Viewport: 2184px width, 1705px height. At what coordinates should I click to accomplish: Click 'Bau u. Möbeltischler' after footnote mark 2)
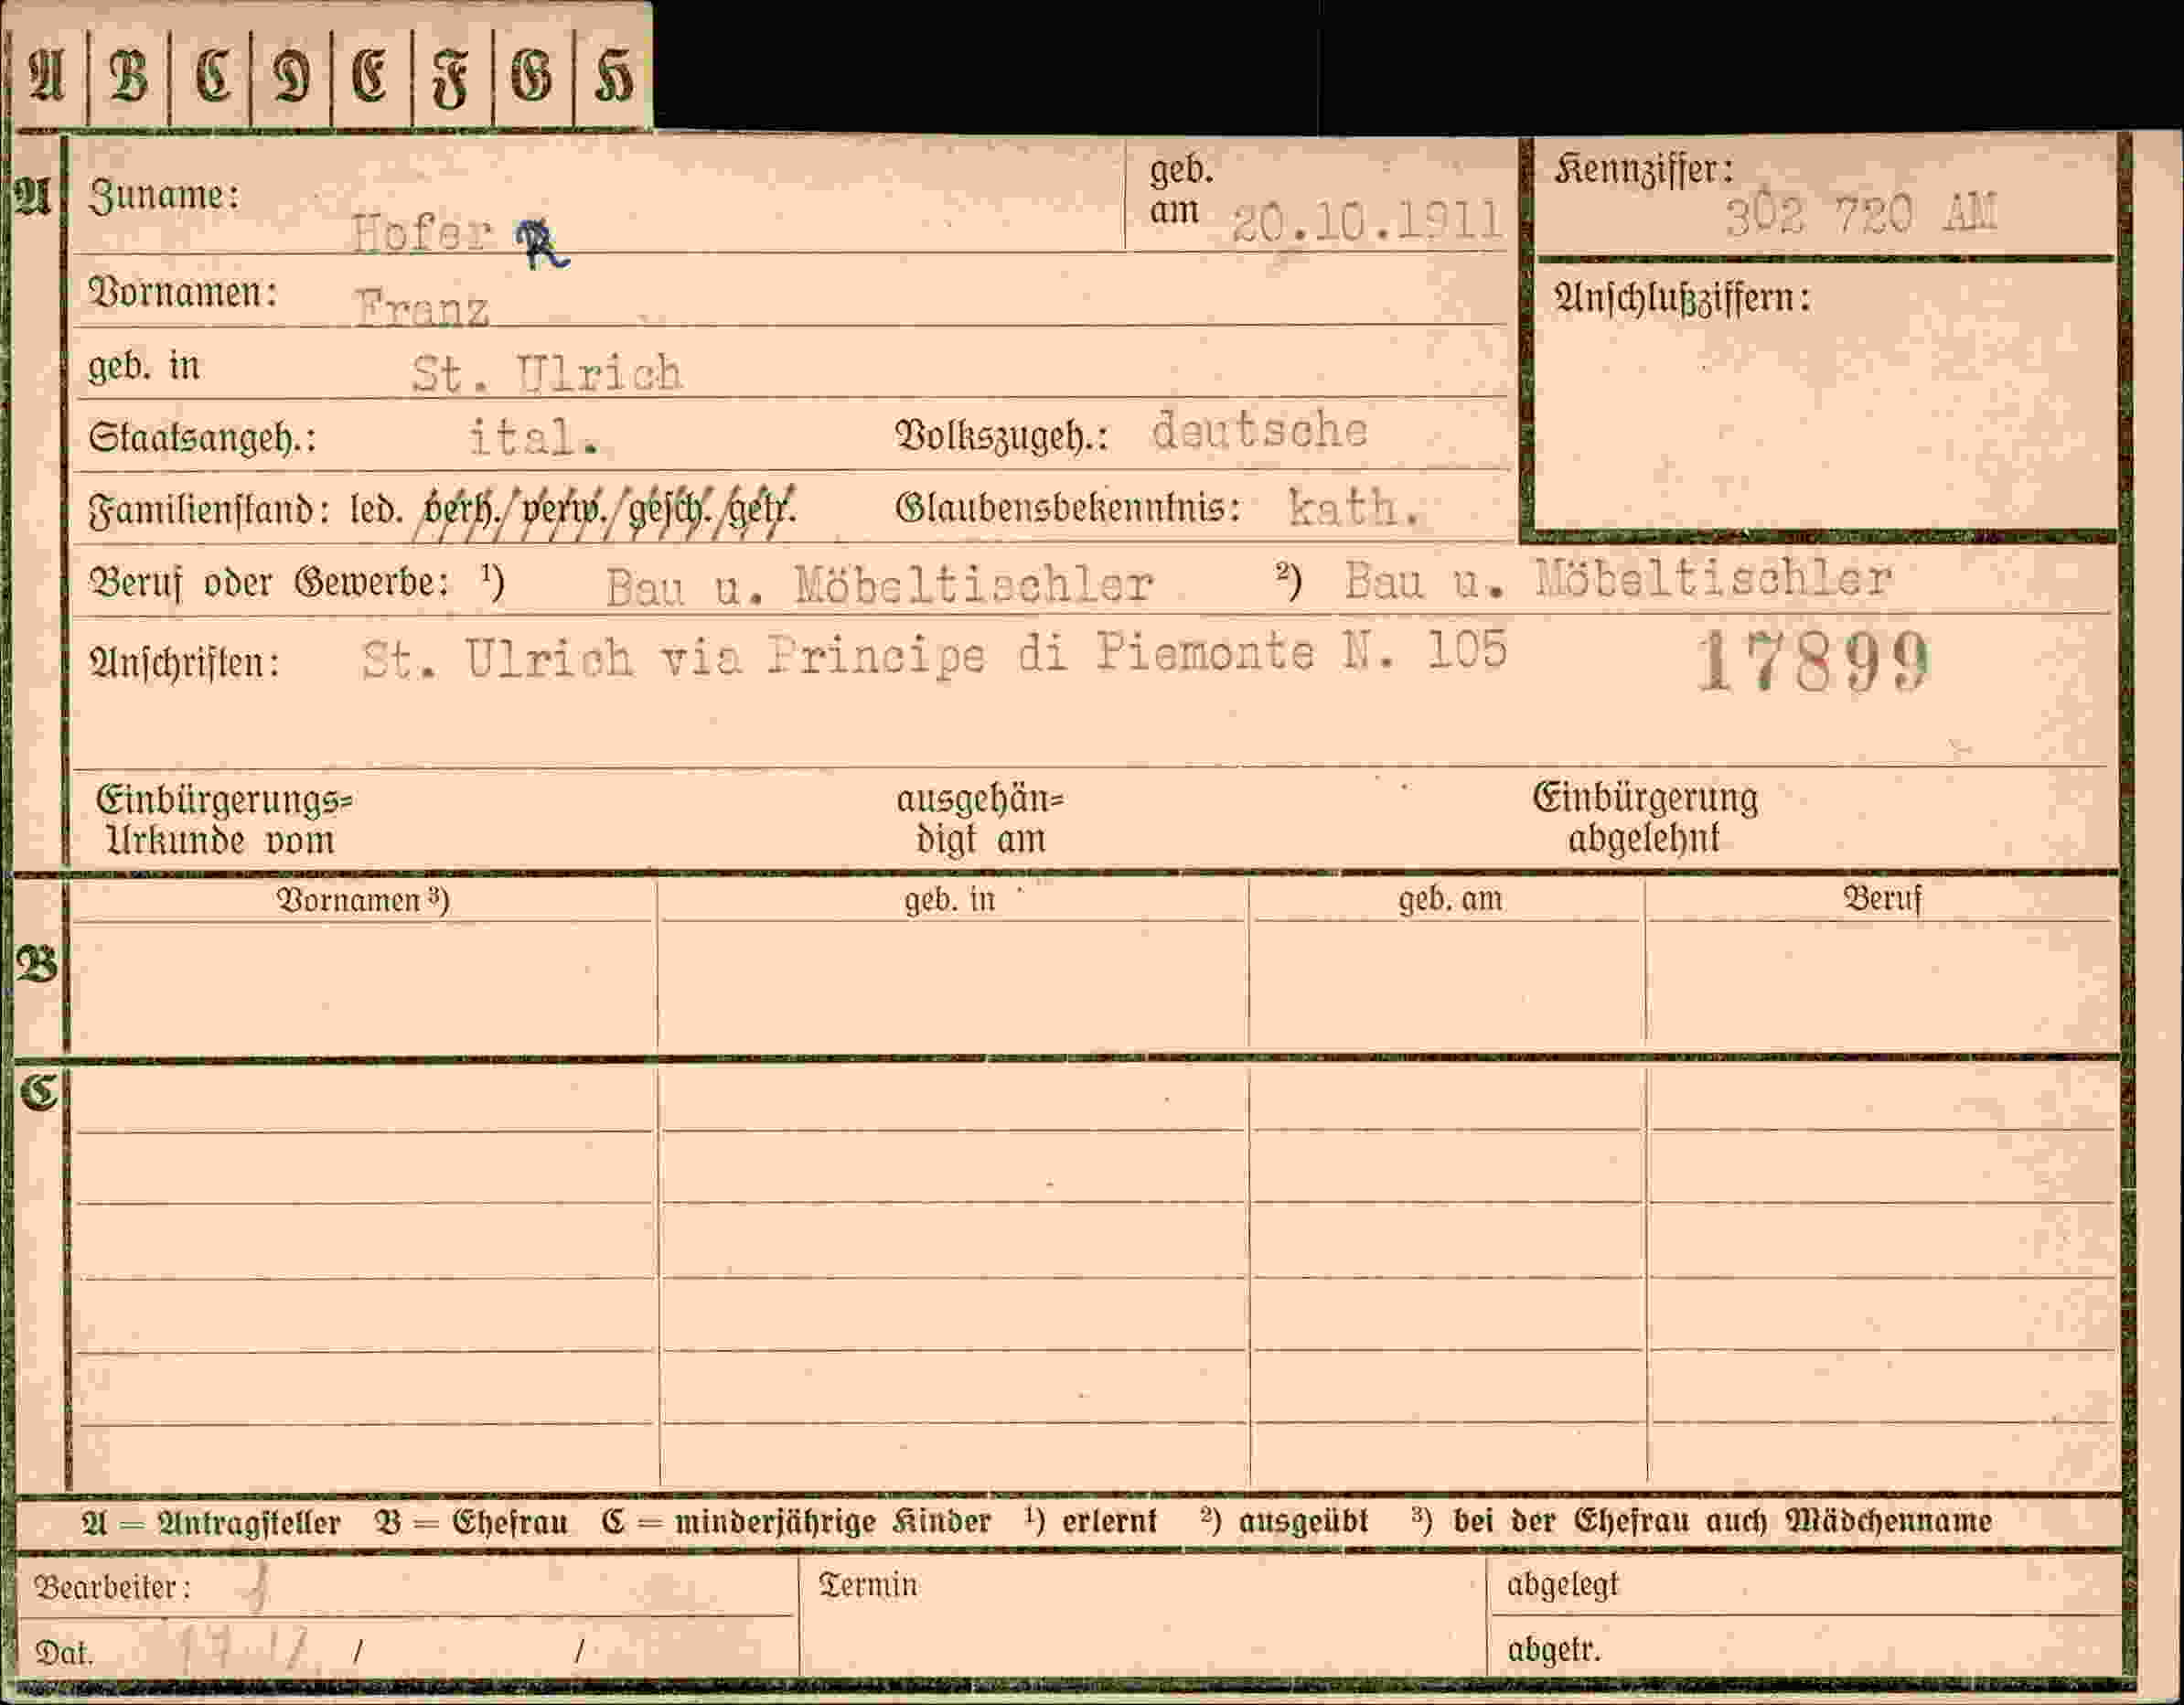[1618, 579]
